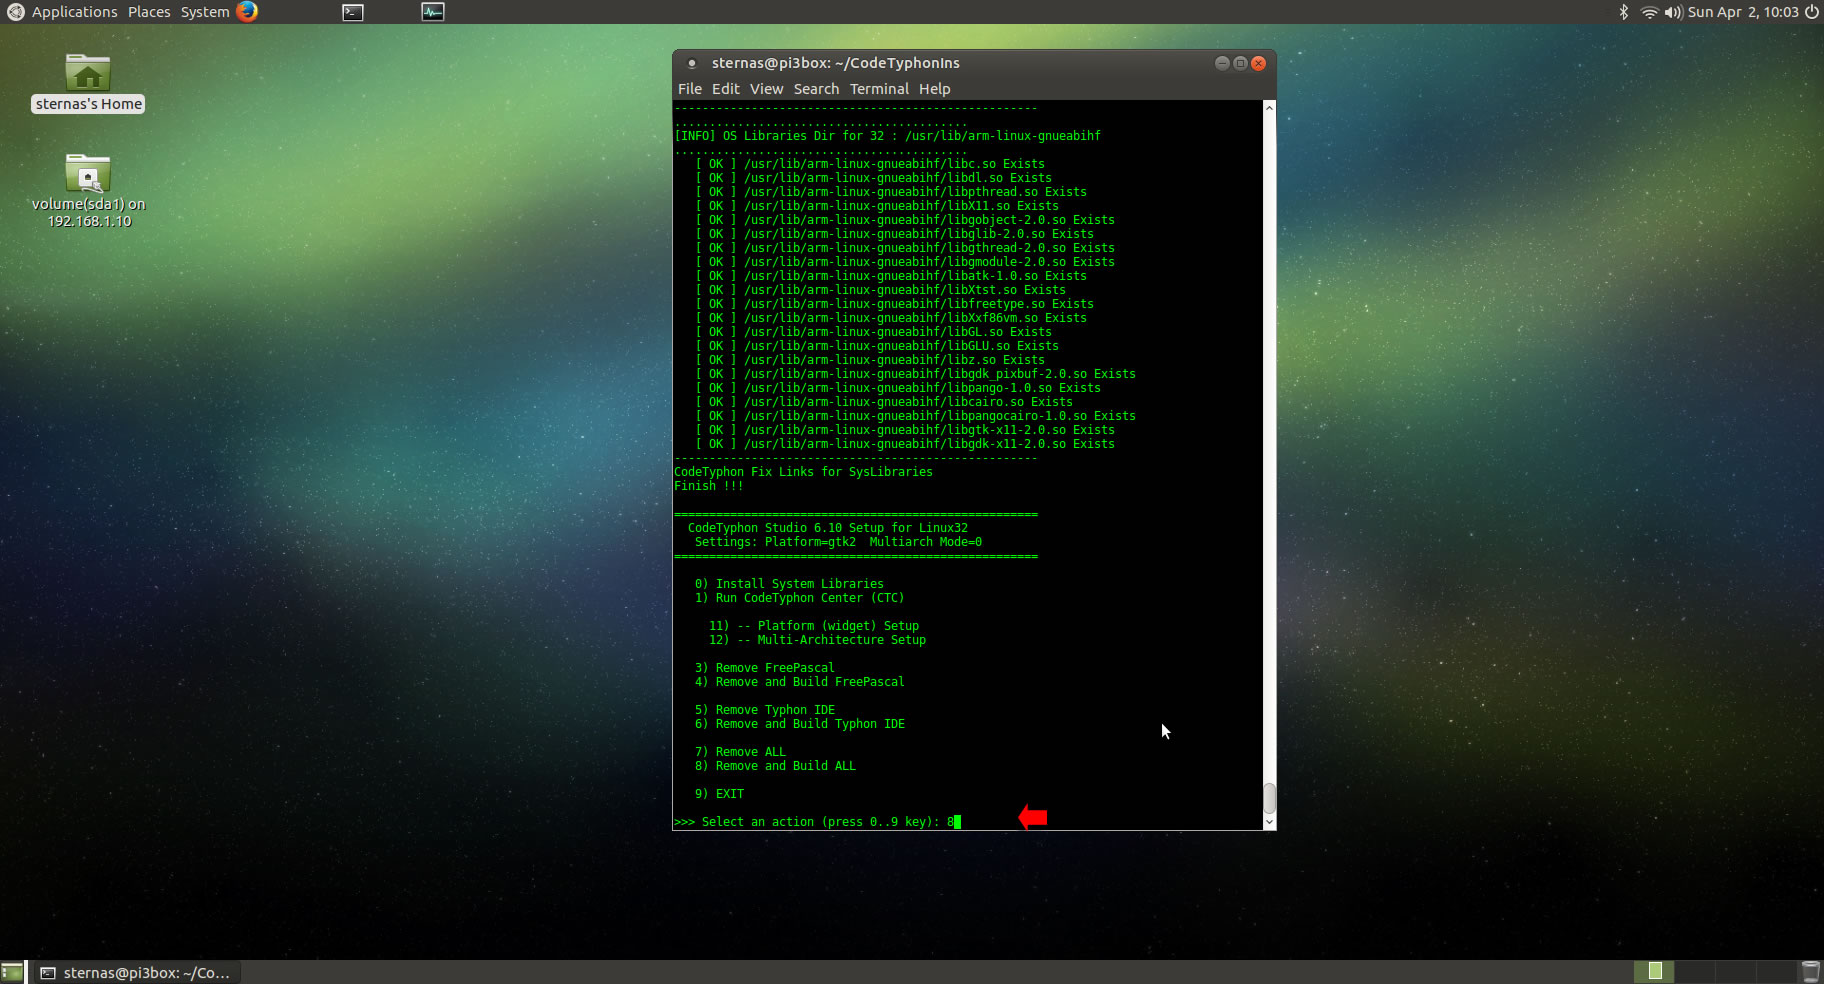This screenshot has height=984, width=1824.
Task: Click the terminal title bar text
Action: pyautogui.click(x=835, y=63)
